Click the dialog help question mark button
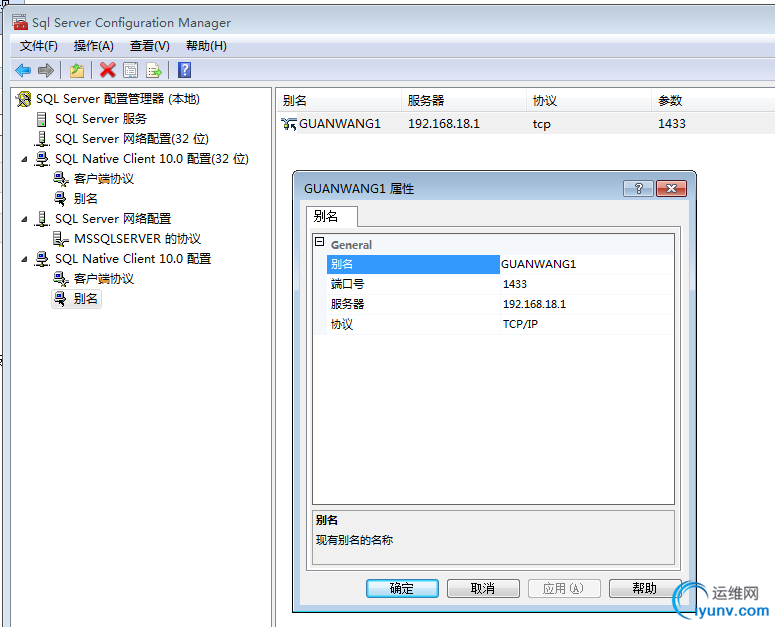Screen dimensions: 775x627 point(638,188)
